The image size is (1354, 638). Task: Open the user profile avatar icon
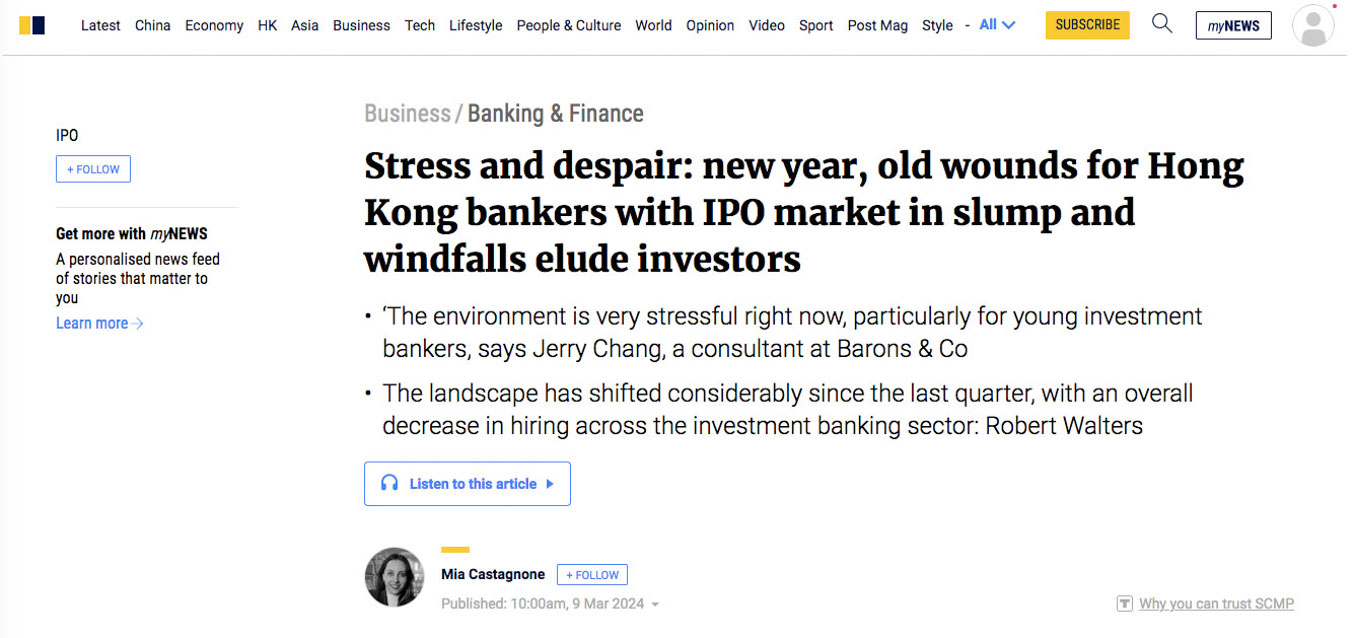pos(1313,26)
